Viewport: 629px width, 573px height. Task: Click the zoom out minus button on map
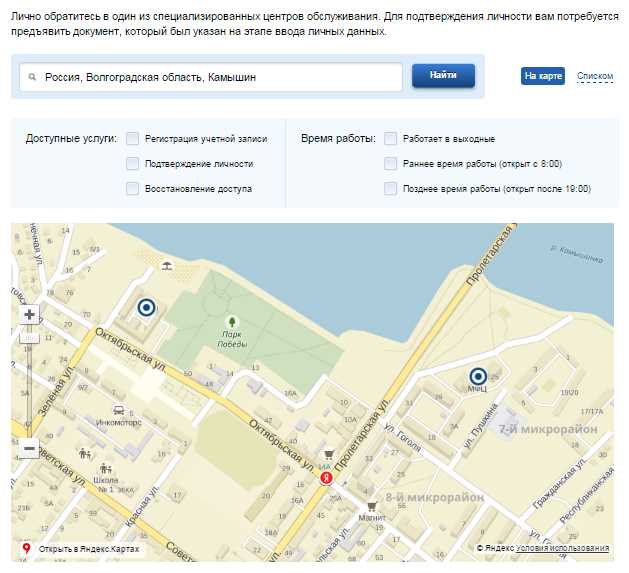click(29, 449)
